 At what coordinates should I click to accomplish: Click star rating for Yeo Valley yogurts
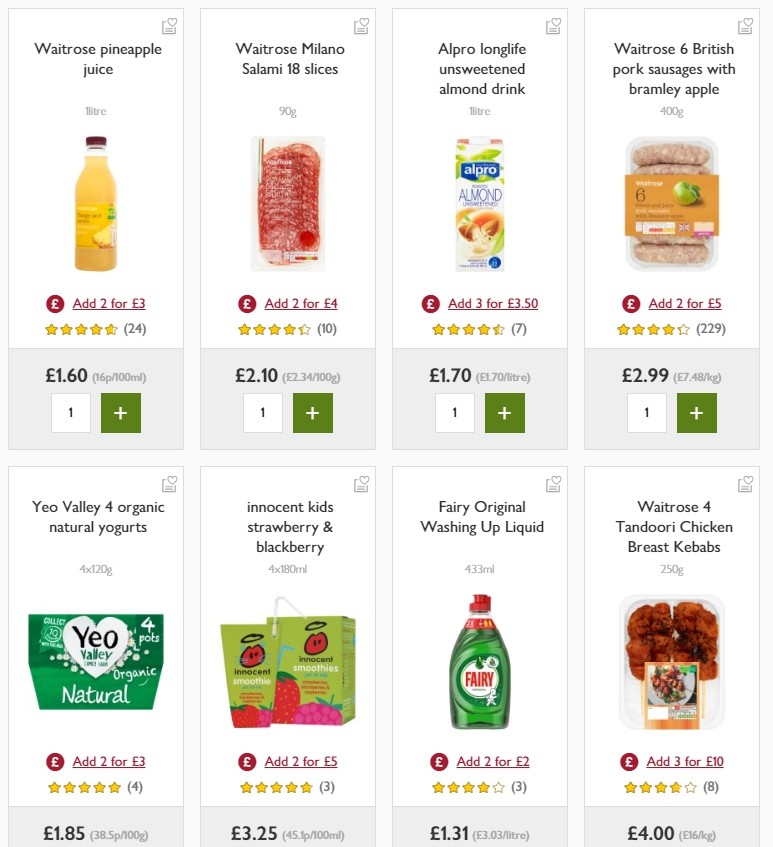tap(87, 787)
